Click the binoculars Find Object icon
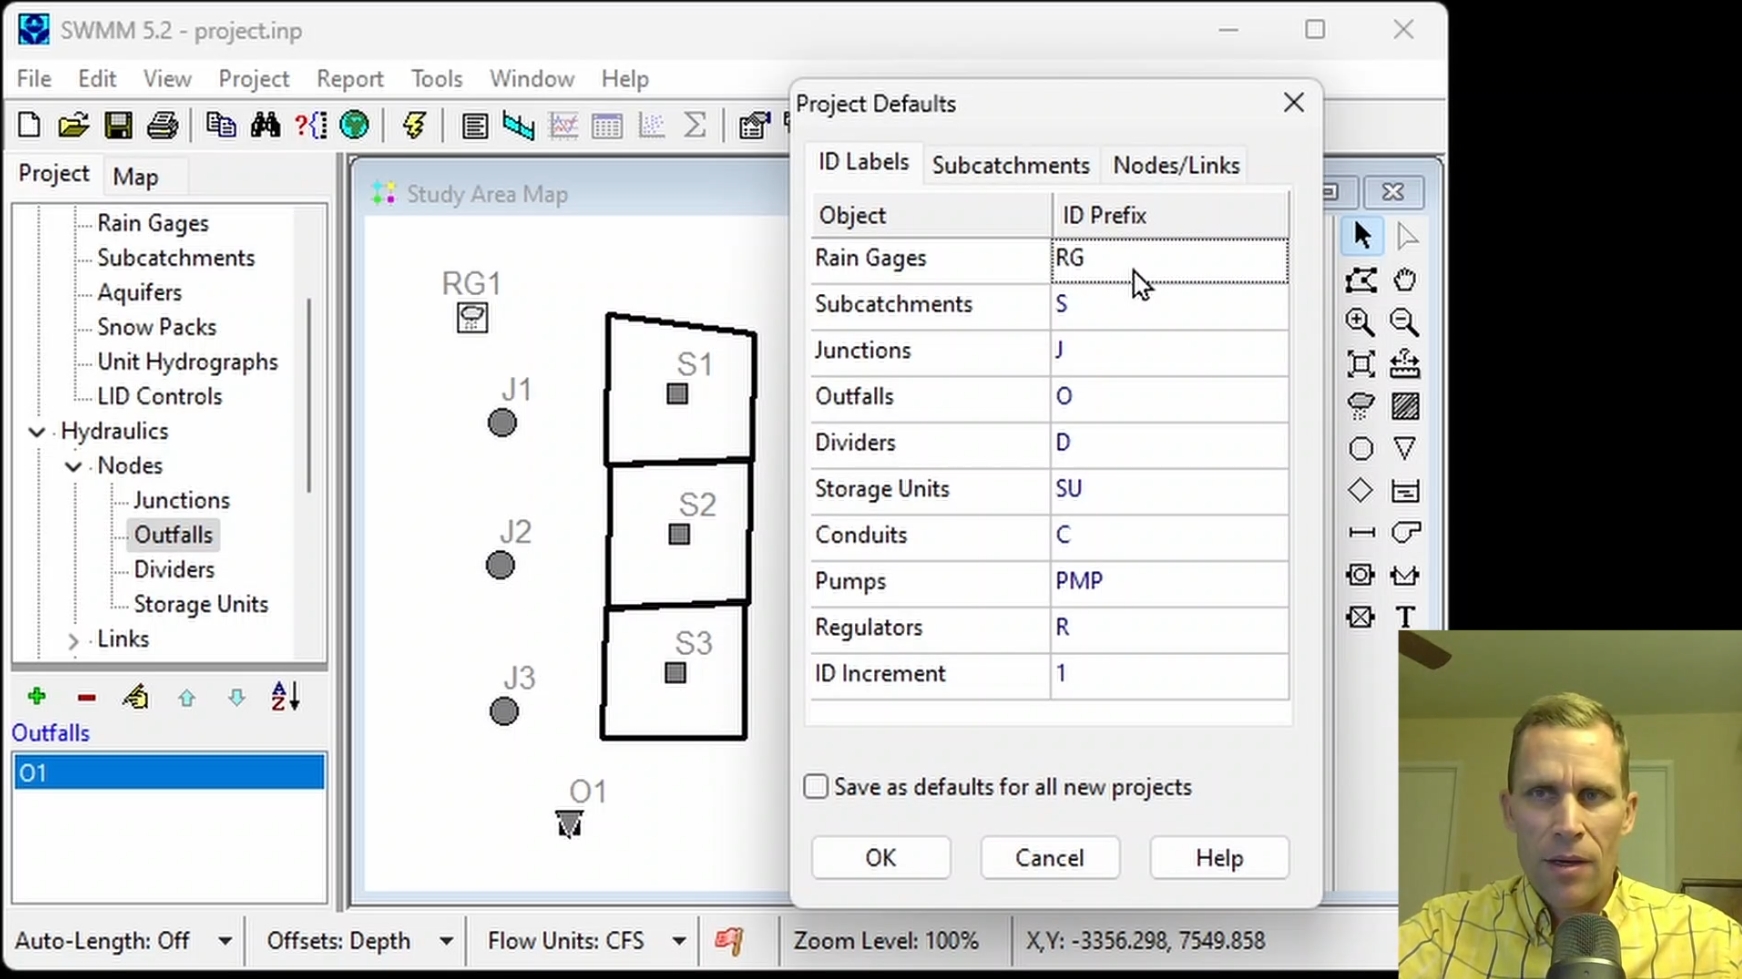 (265, 125)
